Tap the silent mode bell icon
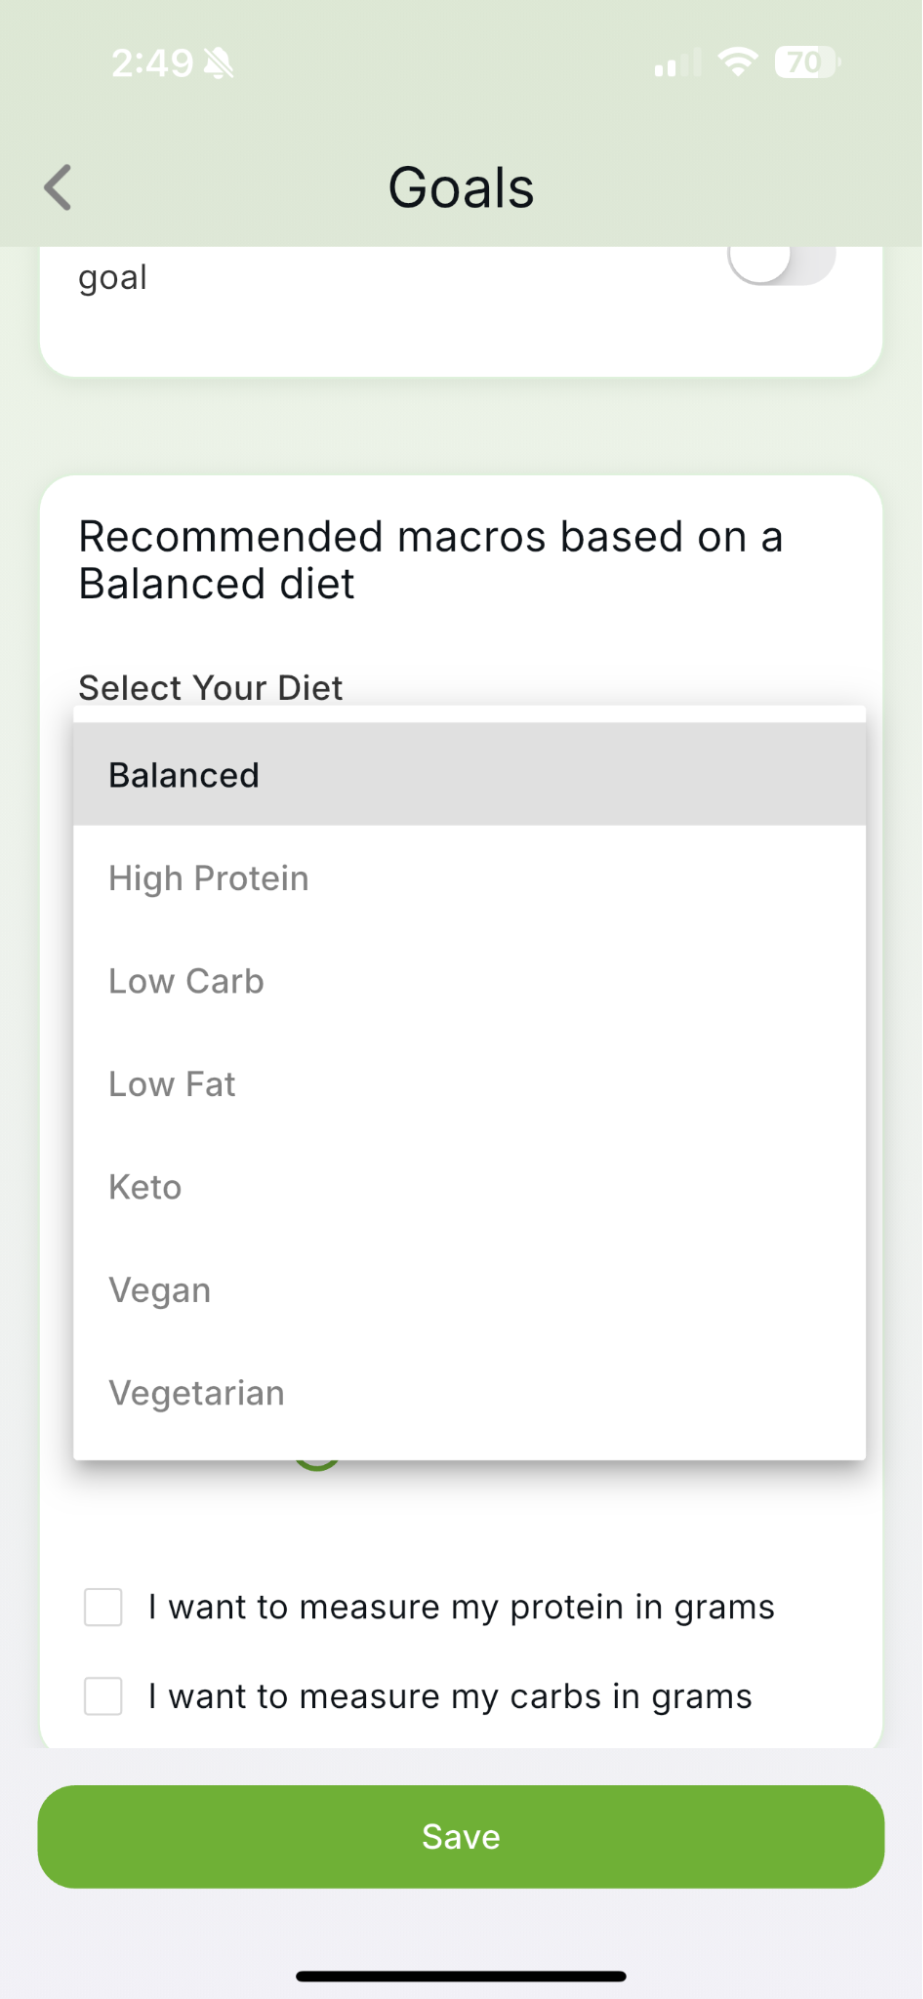 tap(219, 64)
